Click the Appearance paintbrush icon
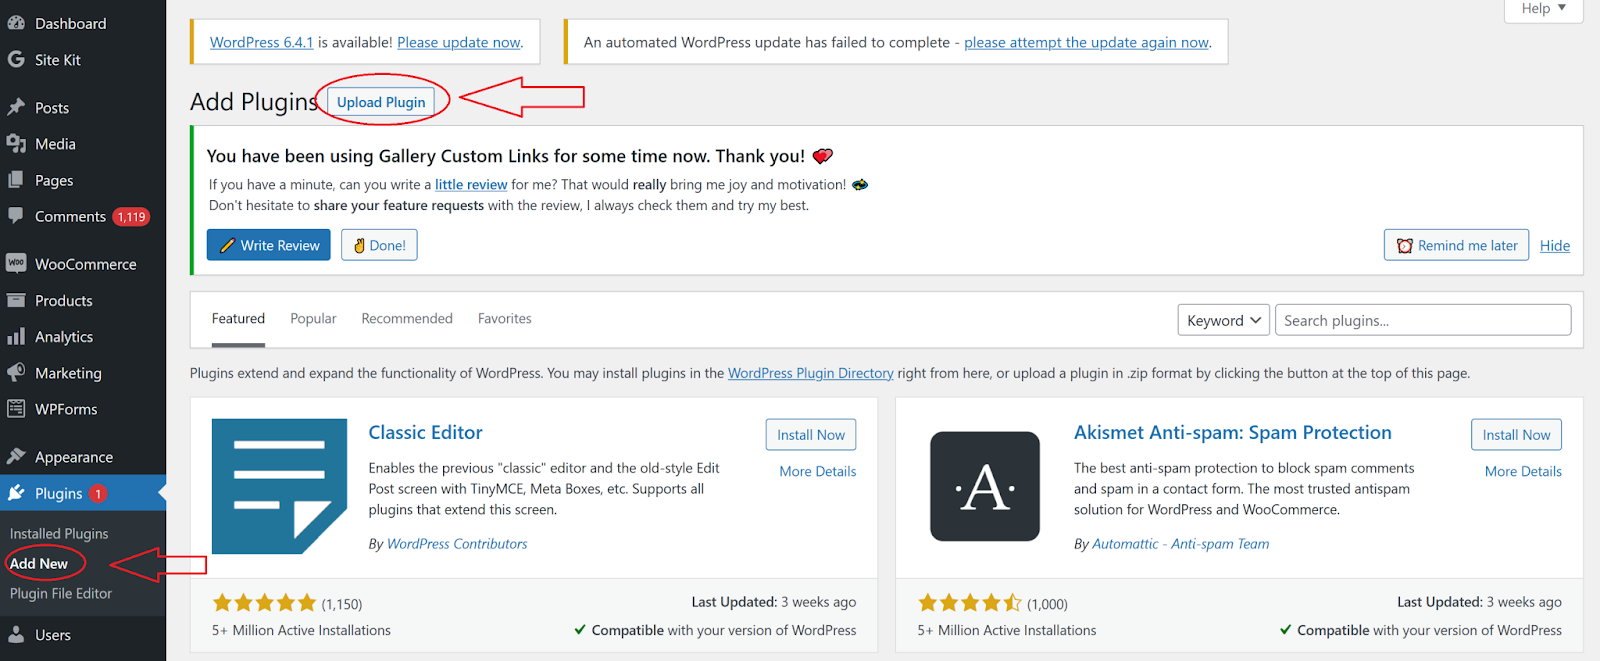 (x=16, y=457)
